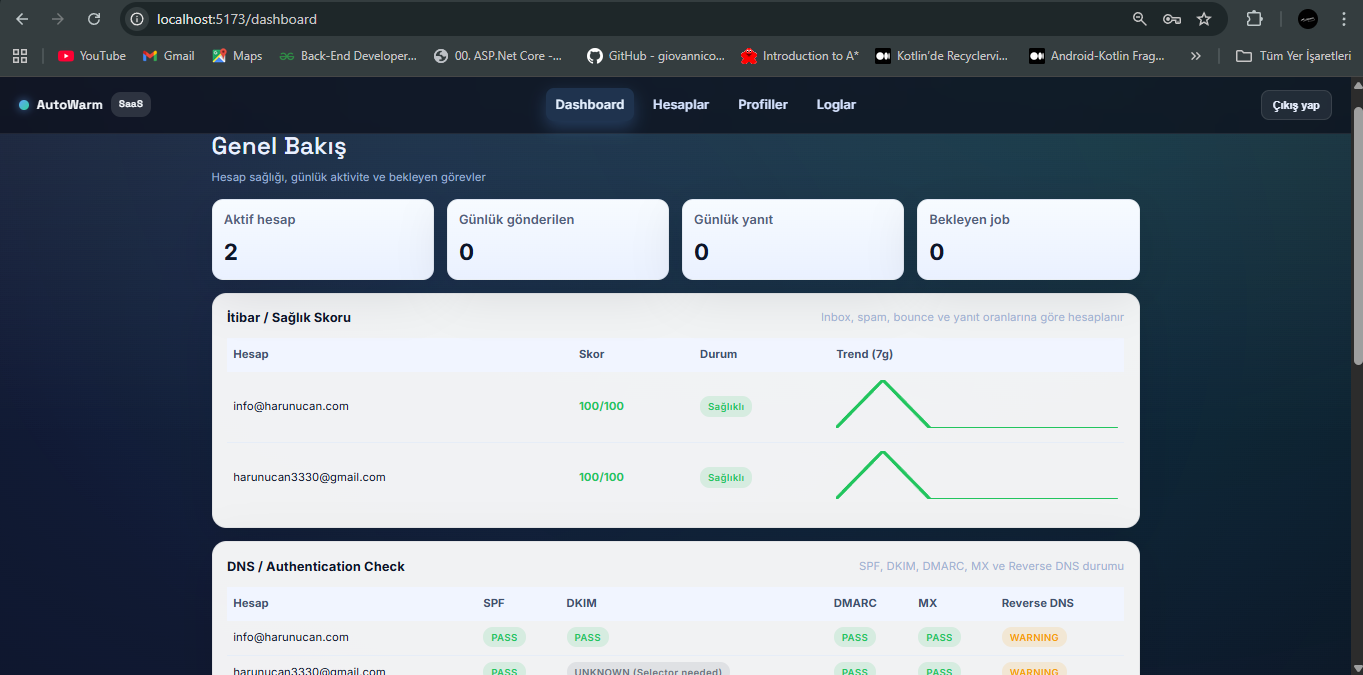
Task: Open the Chrome extensions puzzle icon
Action: 1254,19
